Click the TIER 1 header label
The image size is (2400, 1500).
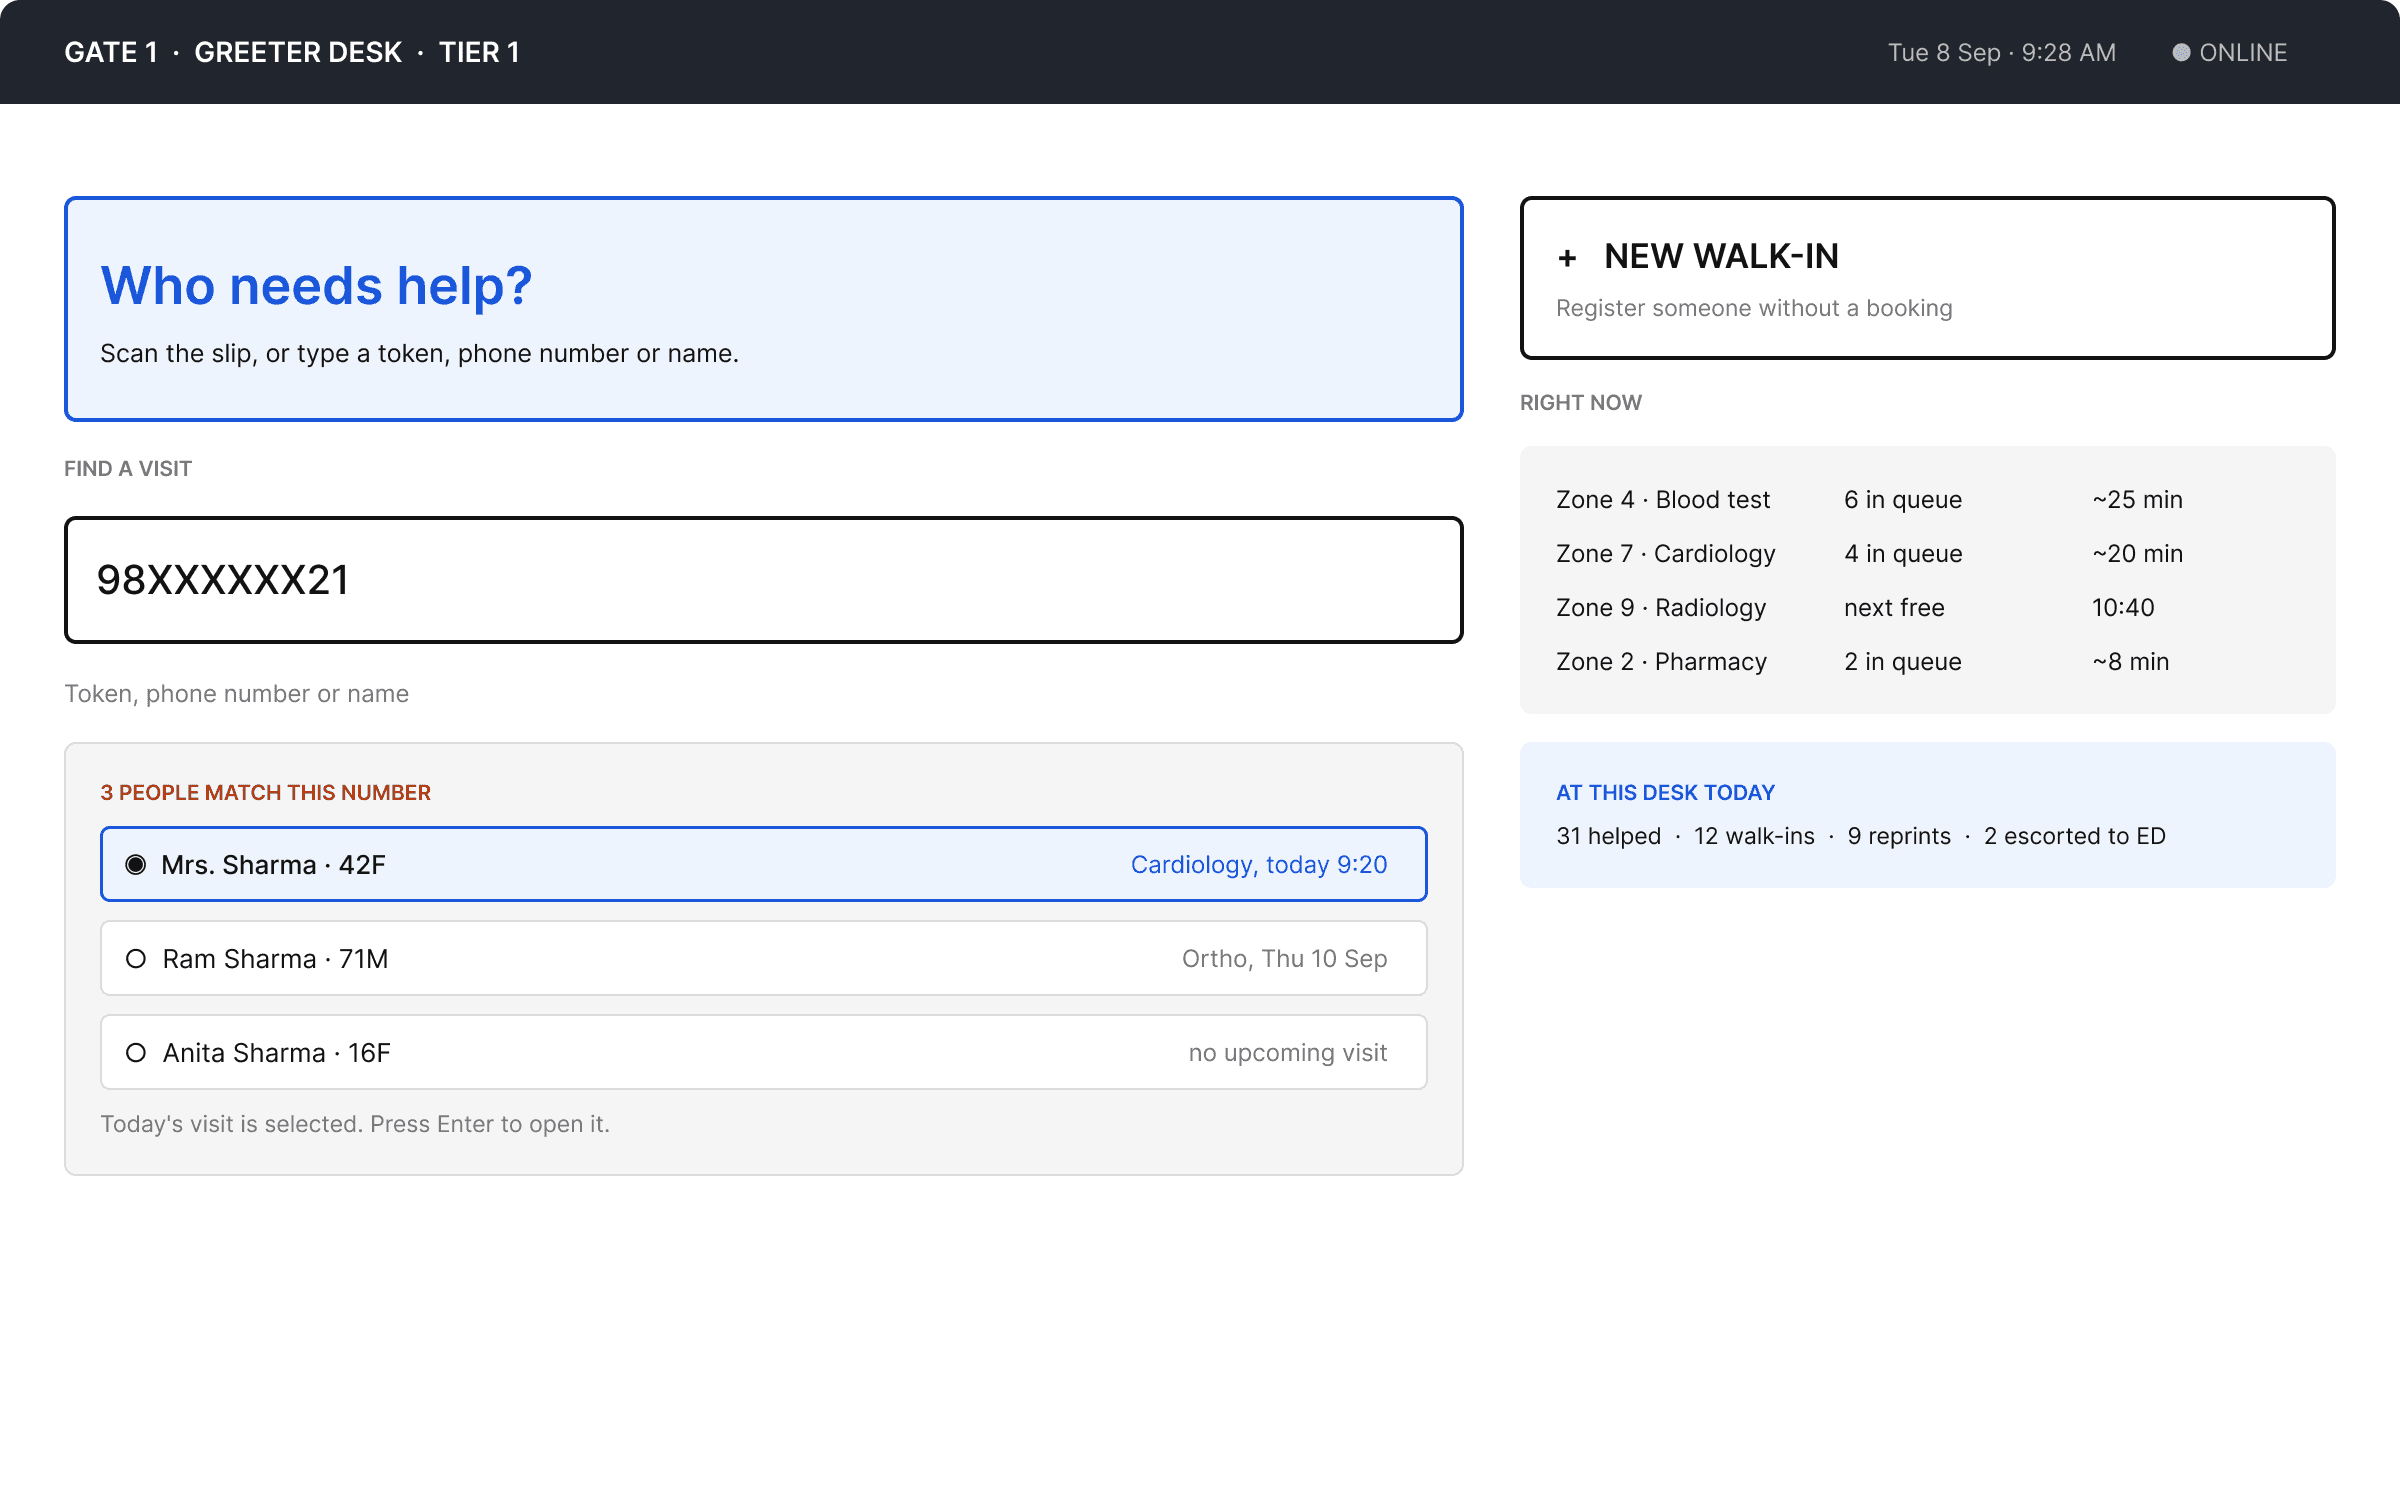479,52
